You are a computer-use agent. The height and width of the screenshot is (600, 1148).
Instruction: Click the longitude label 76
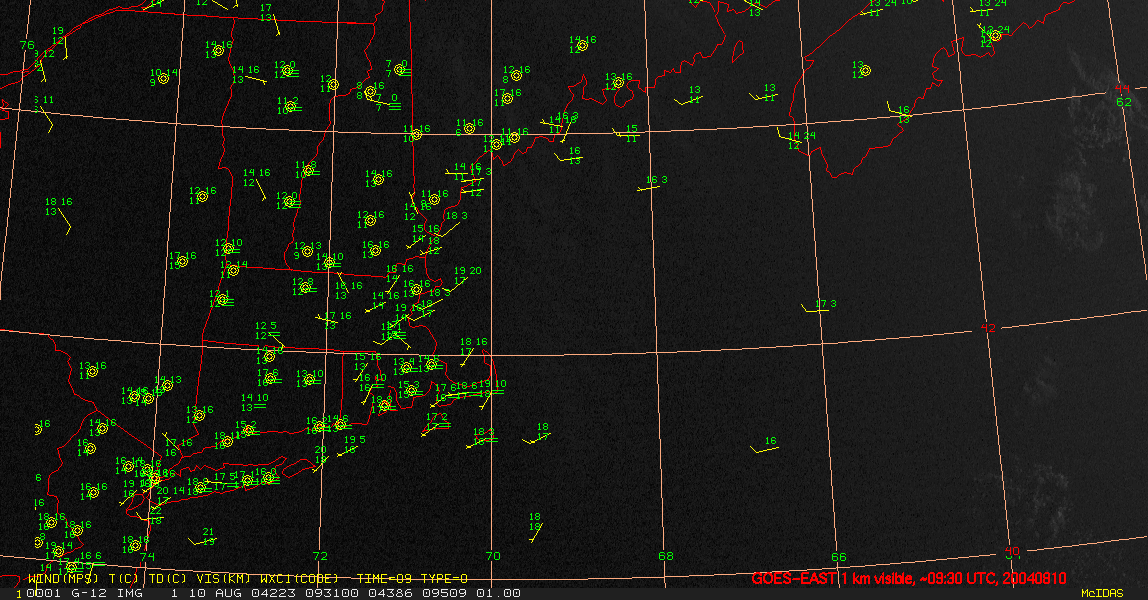[x=27, y=45]
